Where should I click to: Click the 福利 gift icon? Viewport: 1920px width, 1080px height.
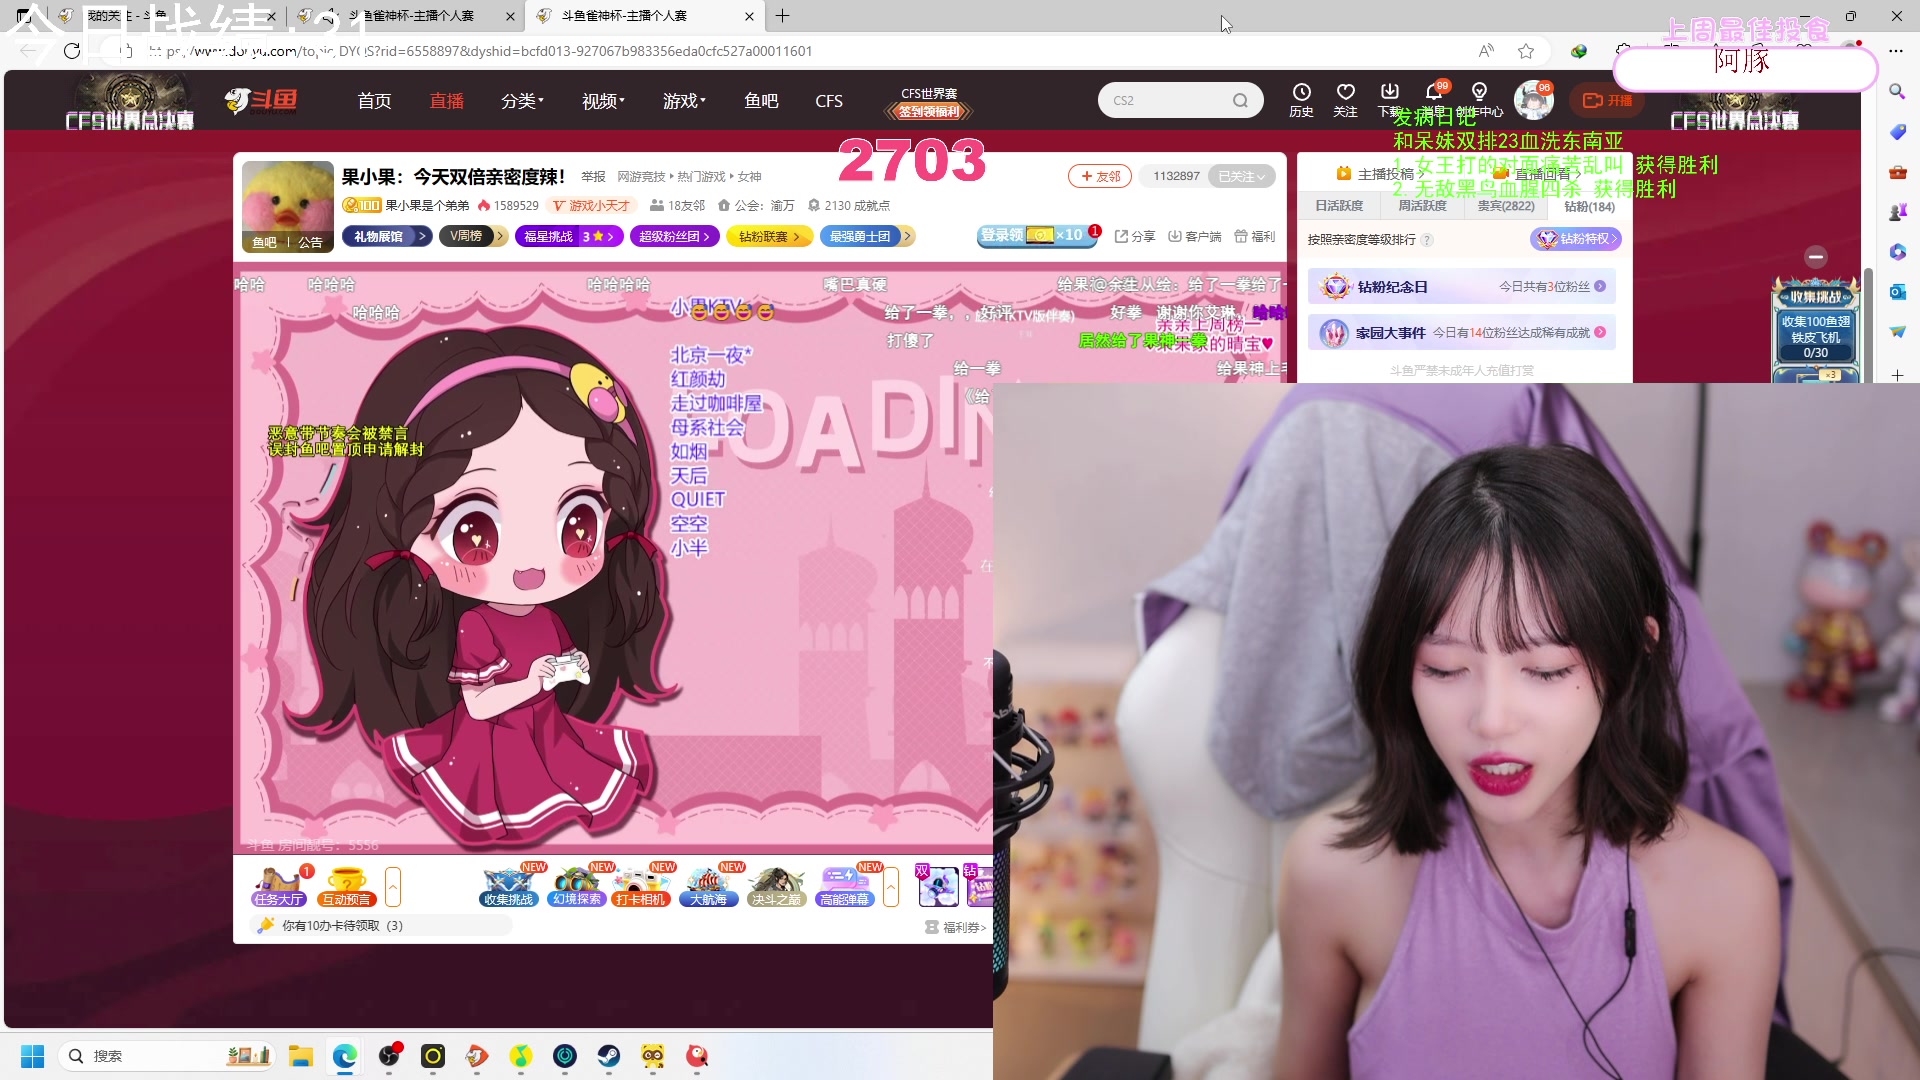[1255, 236]
